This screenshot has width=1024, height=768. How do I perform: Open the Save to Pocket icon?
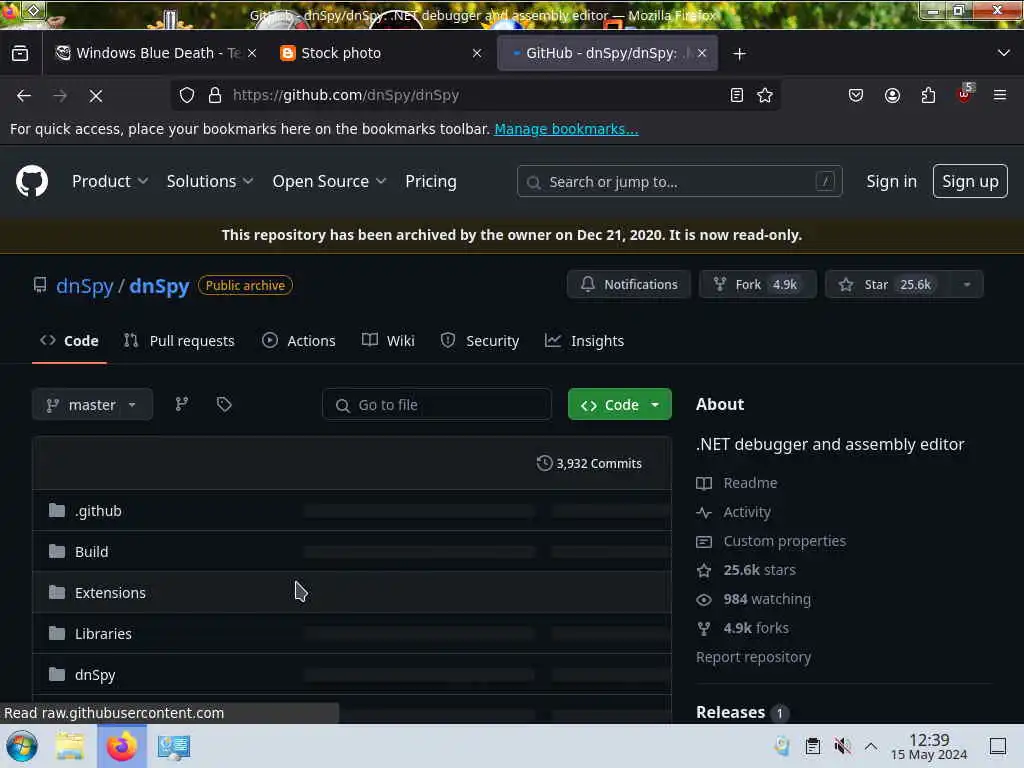click(x=856, y=95)
